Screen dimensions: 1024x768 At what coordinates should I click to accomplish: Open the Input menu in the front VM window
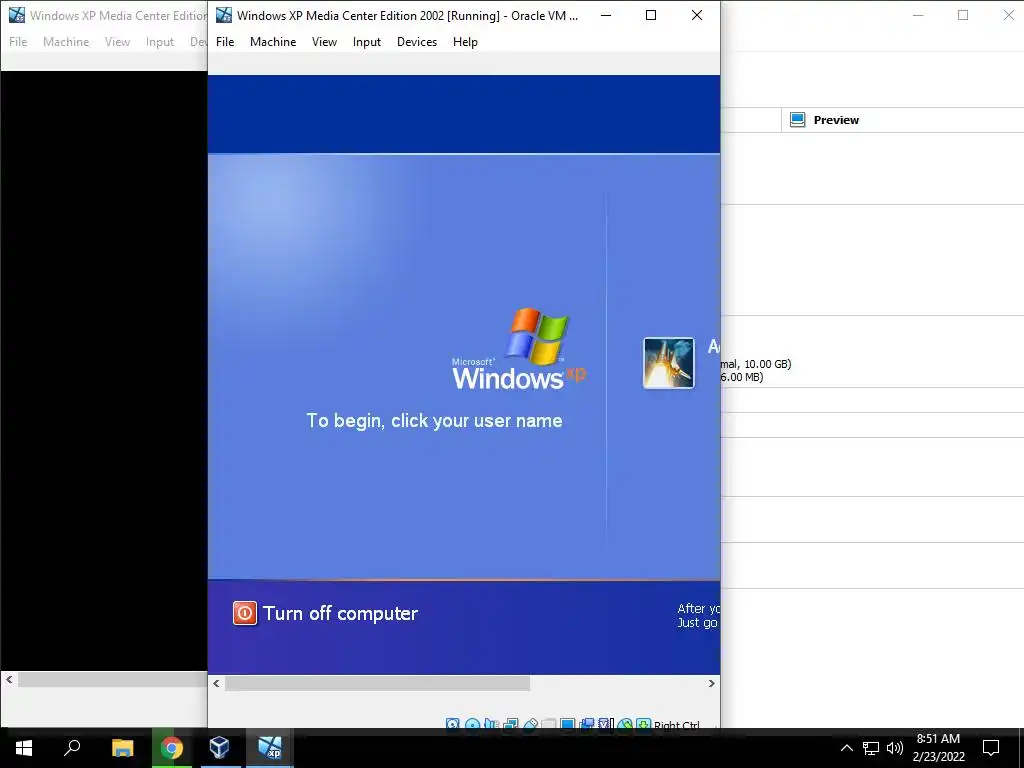tap(366, 42)
